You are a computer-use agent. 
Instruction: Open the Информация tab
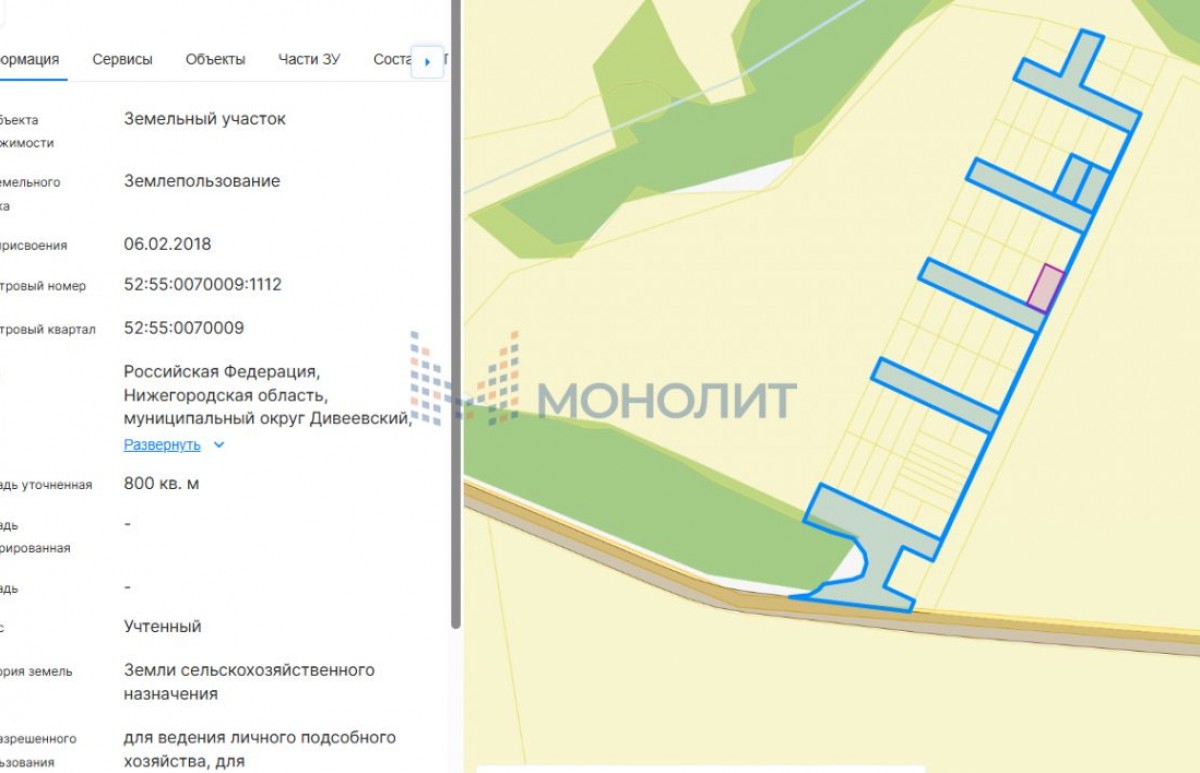pyautogui.click(x=30, y=59)
